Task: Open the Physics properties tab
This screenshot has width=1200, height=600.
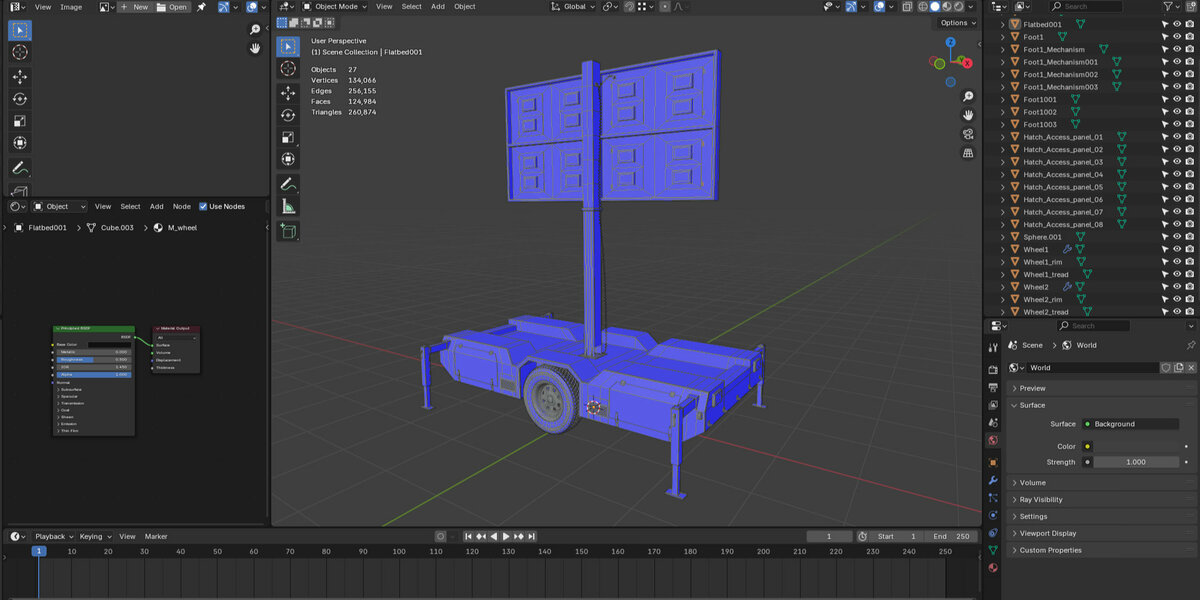Action: pyautogui.click(x=993, y=515)
